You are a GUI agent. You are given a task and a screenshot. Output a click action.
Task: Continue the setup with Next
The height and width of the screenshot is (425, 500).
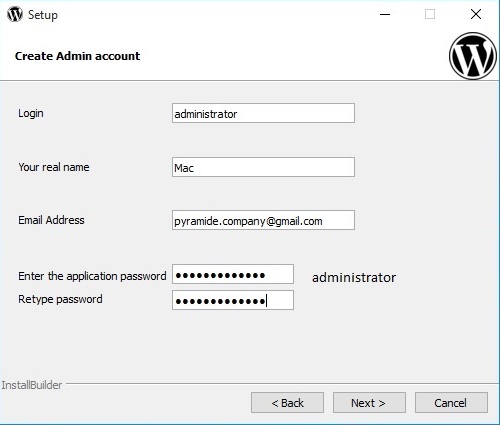pyautogui.click(x=369, y=403)
